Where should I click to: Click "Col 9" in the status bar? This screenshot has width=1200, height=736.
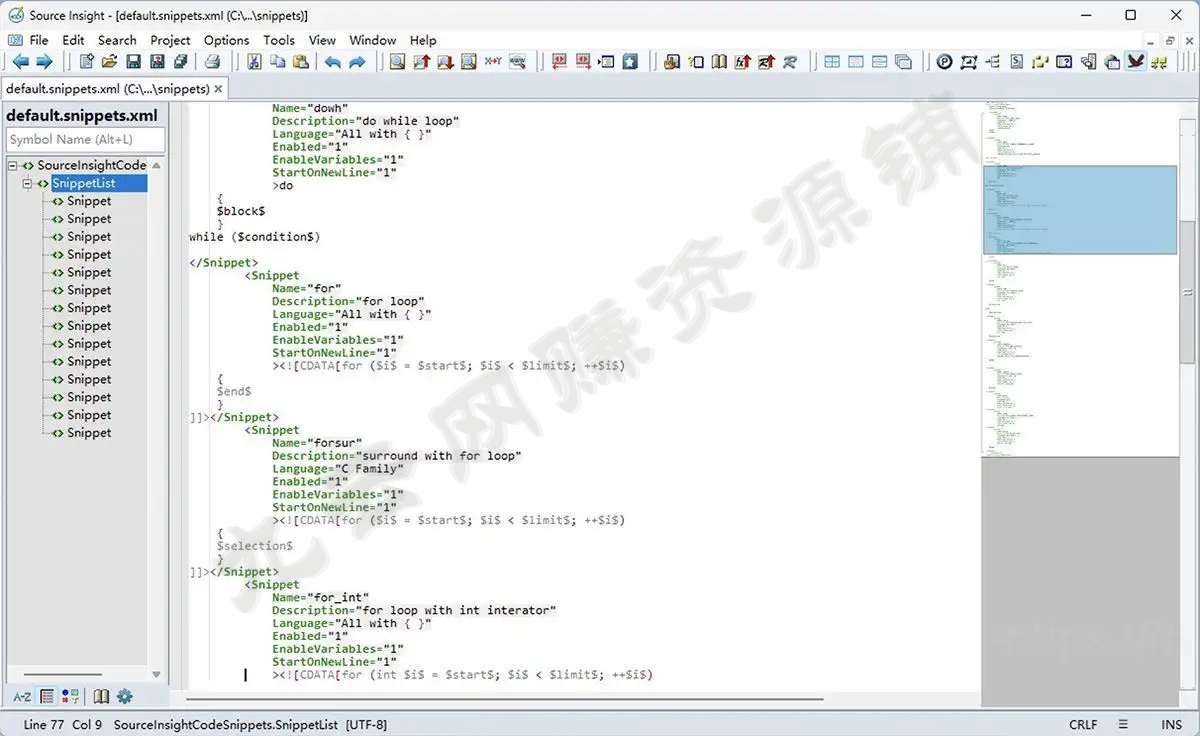point(87,724)
